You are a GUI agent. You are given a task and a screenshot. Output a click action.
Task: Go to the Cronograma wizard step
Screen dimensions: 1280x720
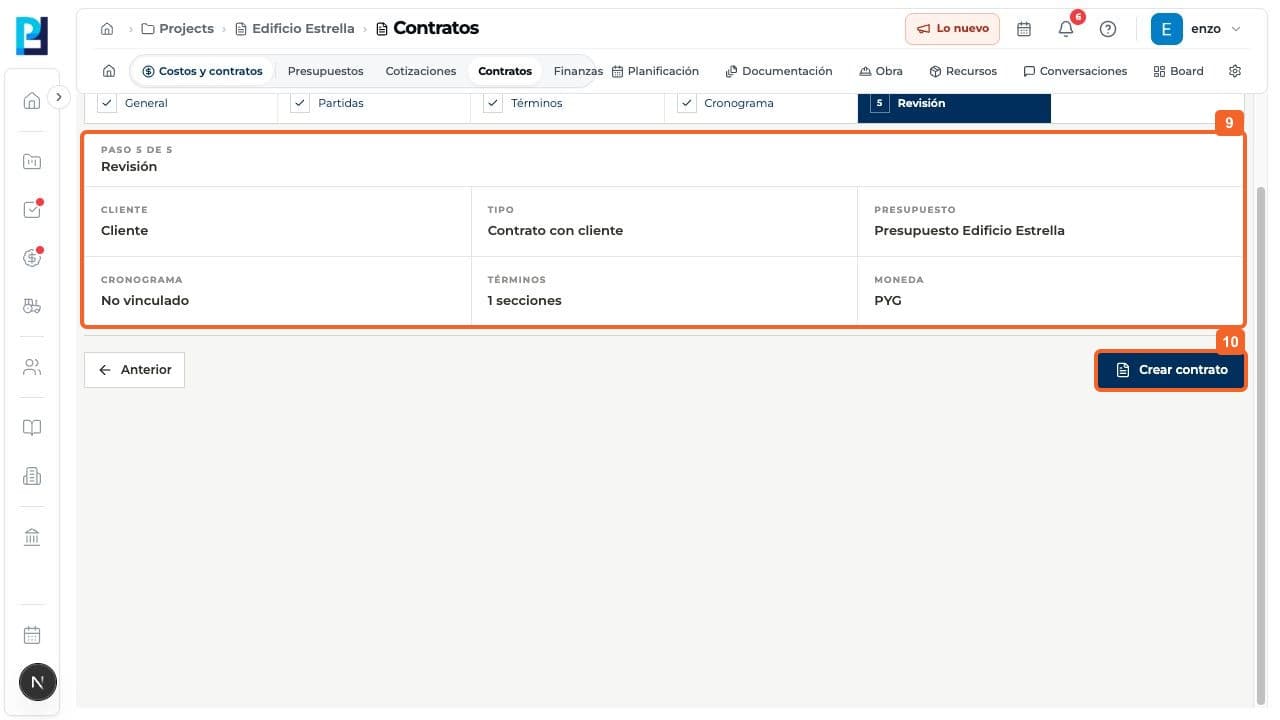click(x=761, y=105)
